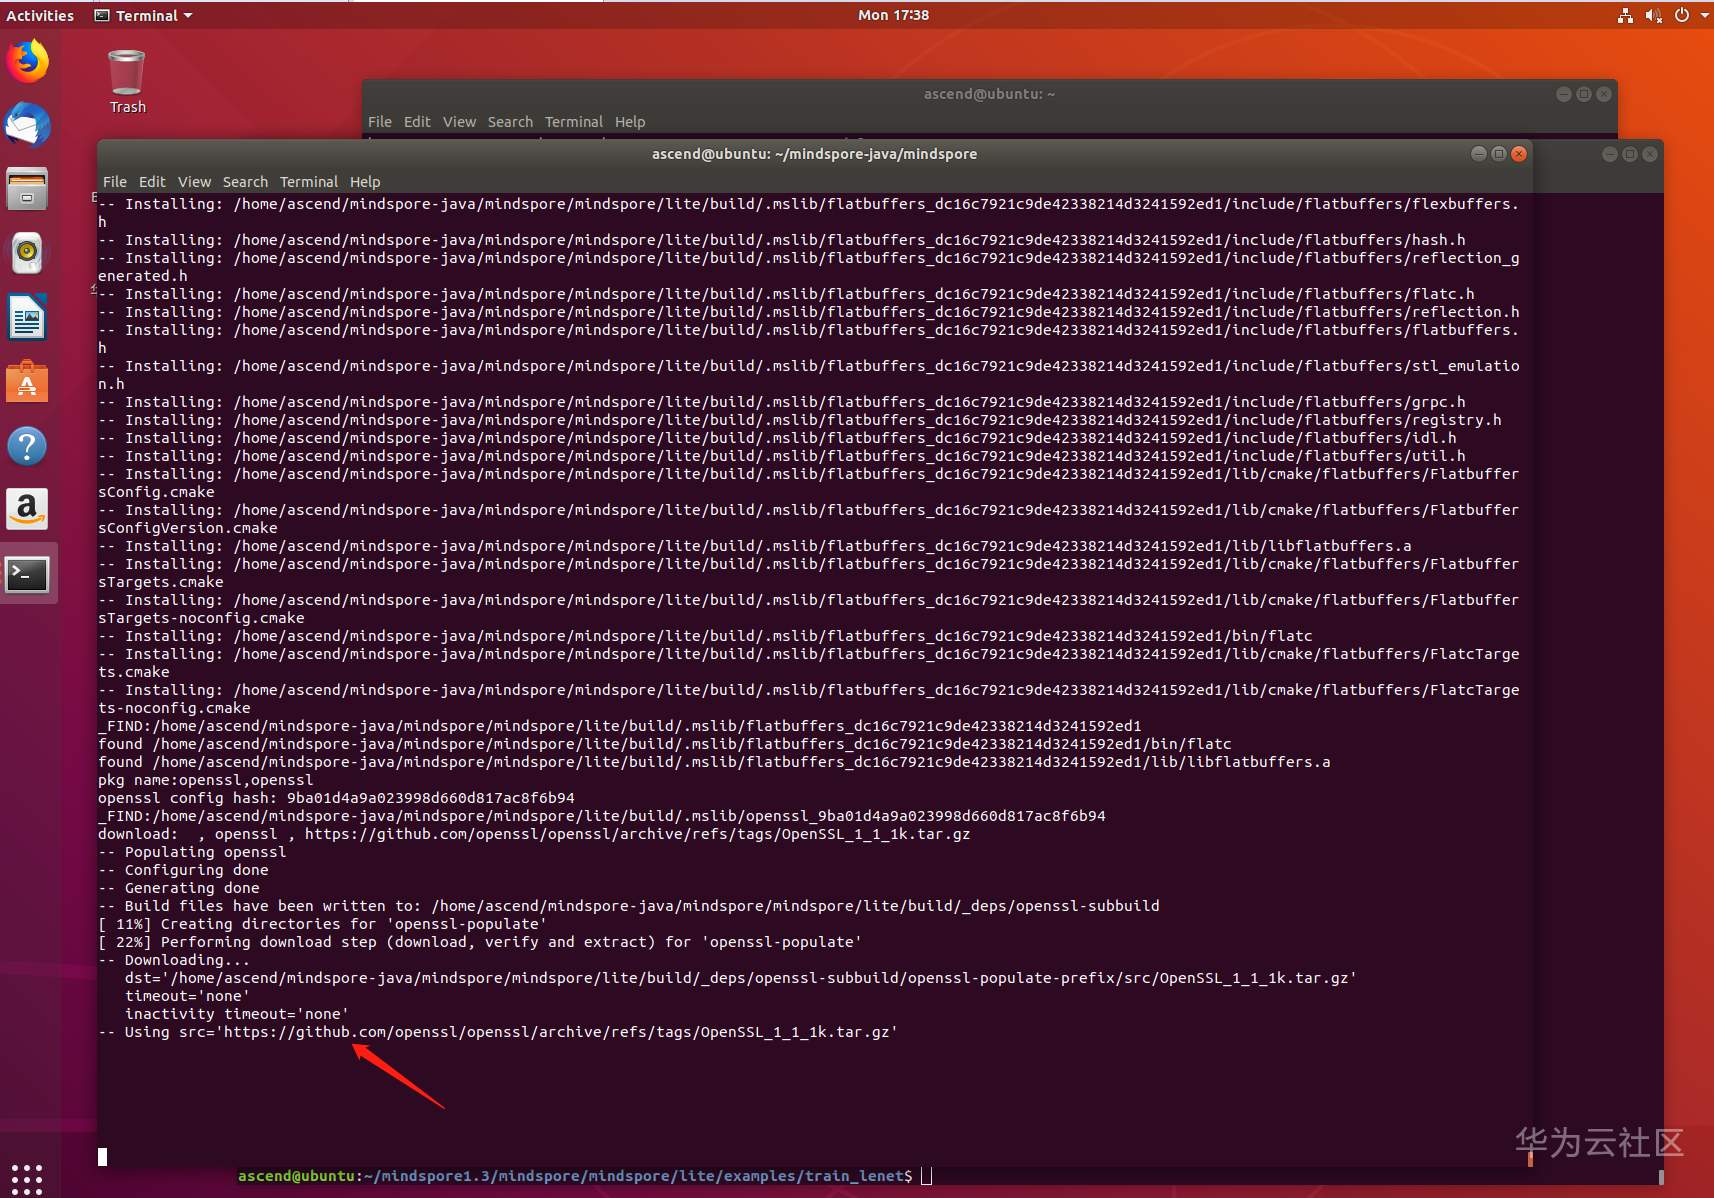1714x1198 pixels.
Task: Open Help menu in ascend@ubuntu: ~ window
Action: [x=630, y=122]
